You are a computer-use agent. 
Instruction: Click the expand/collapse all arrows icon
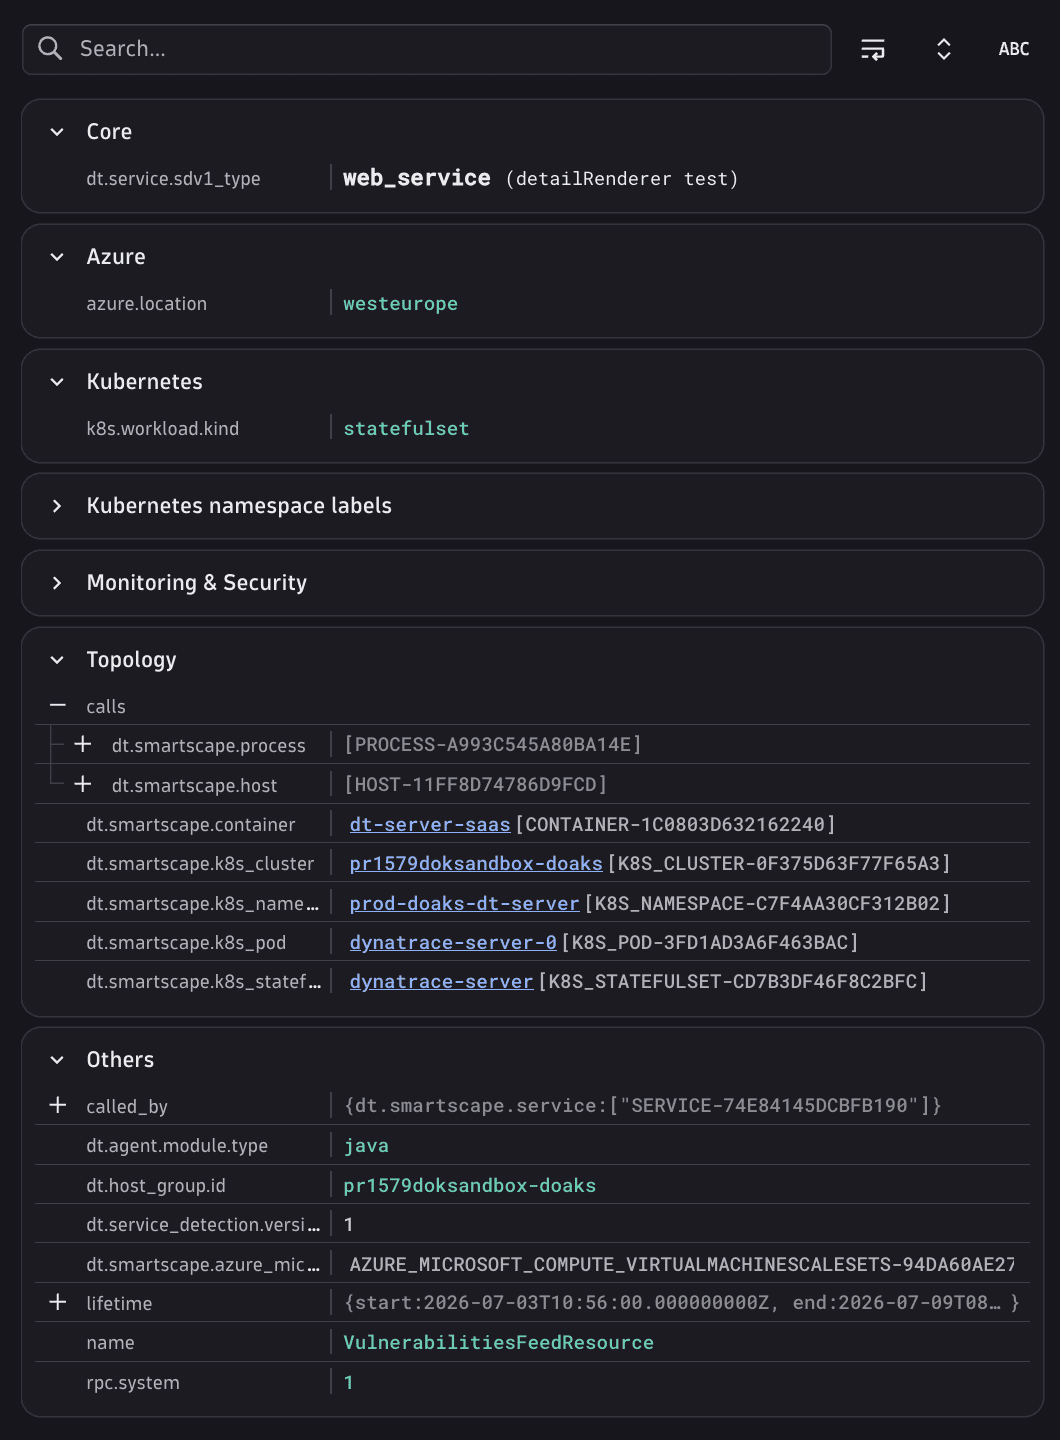[943, 49]
